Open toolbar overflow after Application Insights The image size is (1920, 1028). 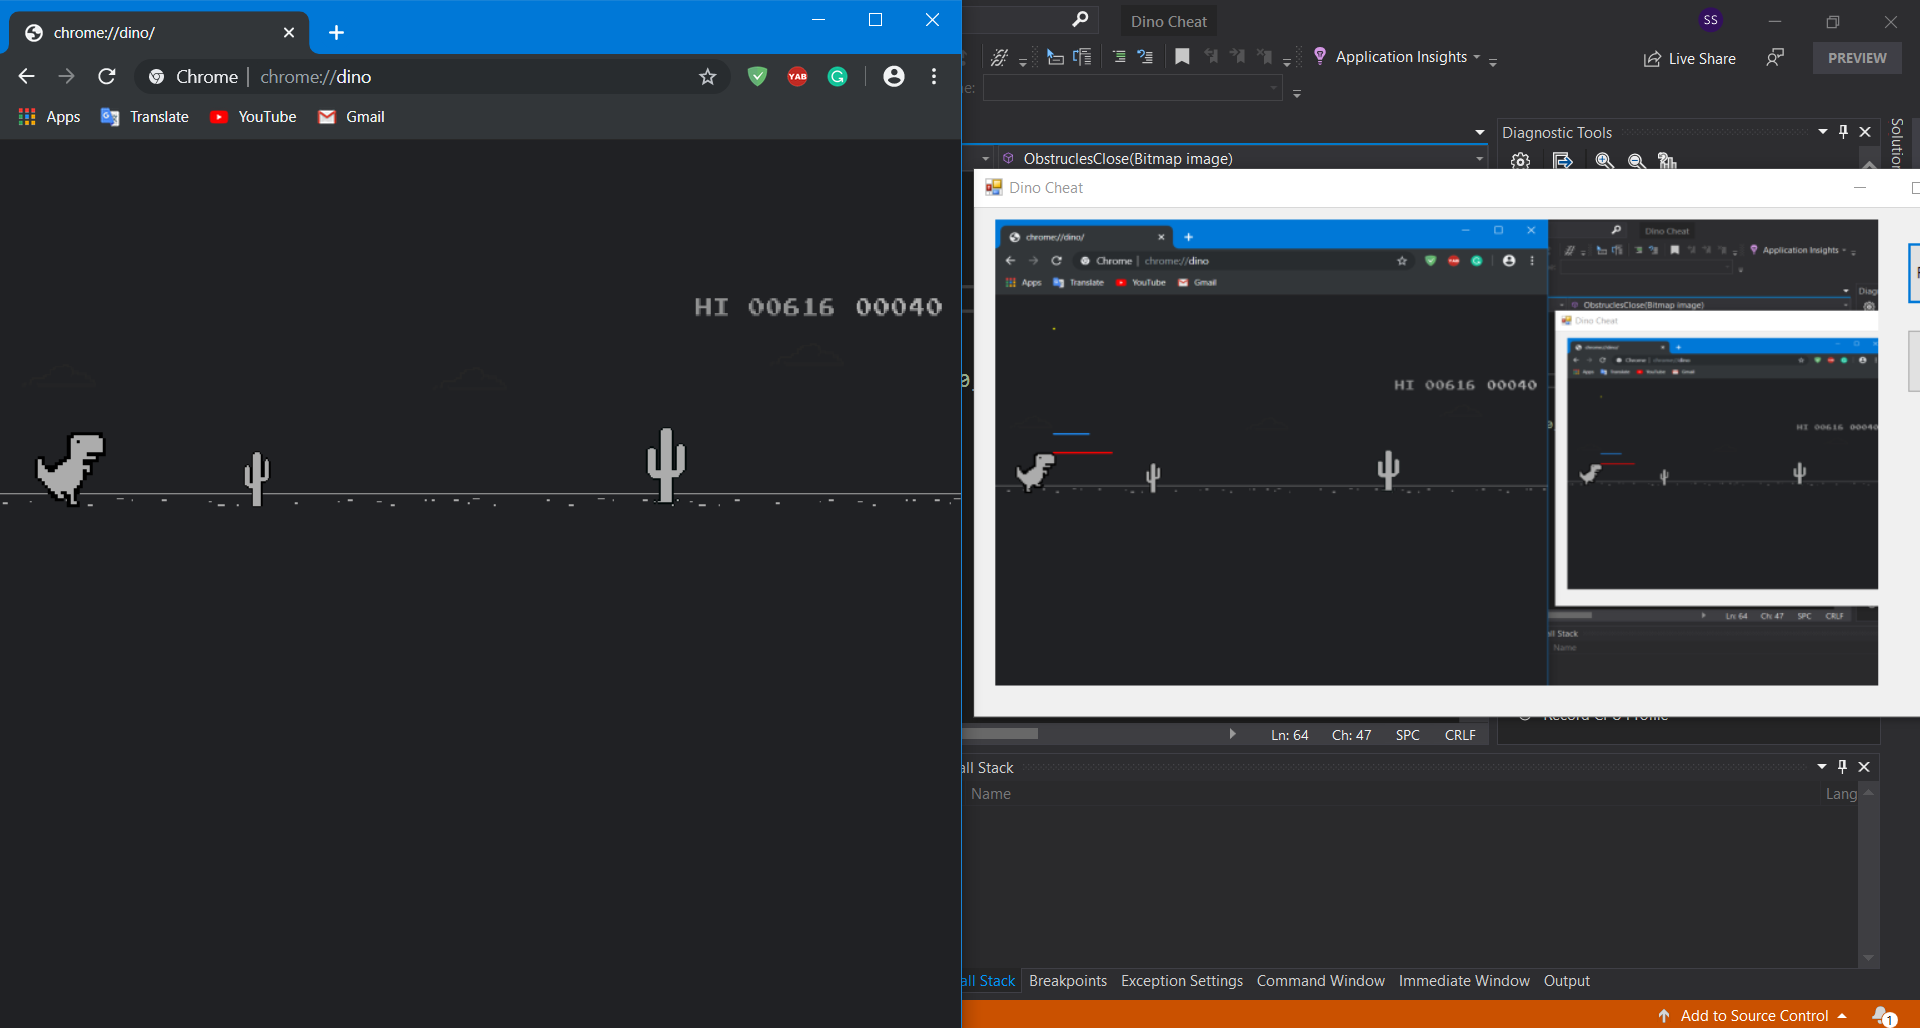click(1493, 62)
